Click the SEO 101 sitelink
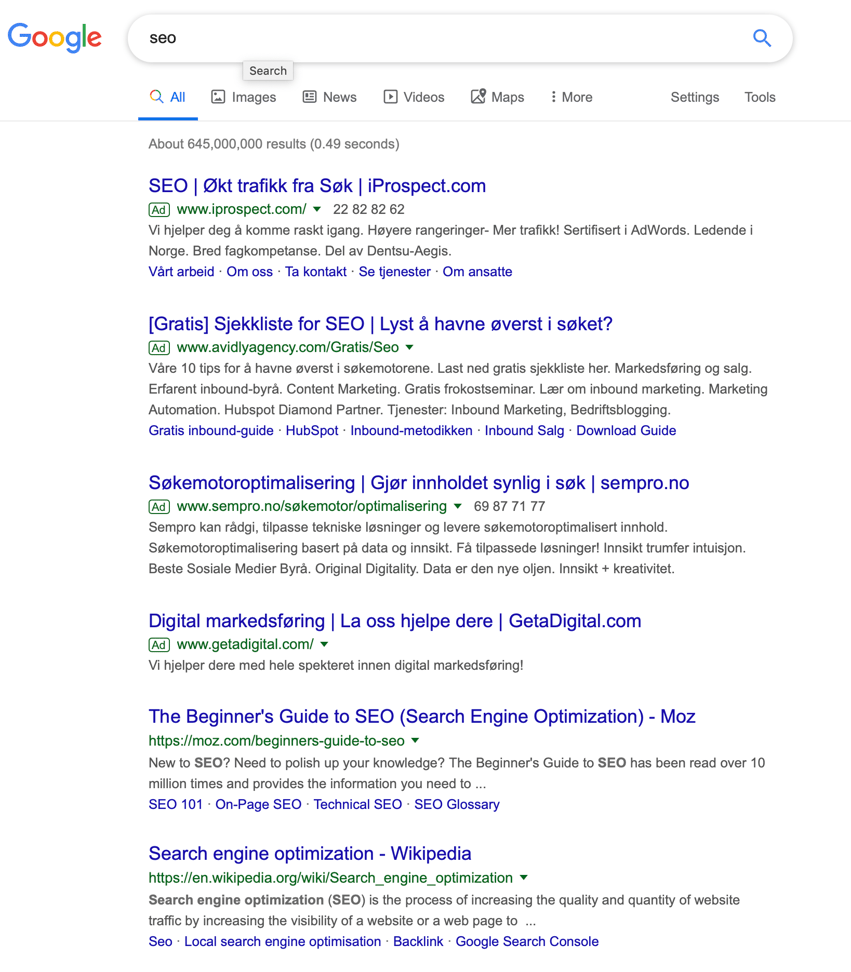Screen dimensions: 851x972 pyautogui.click(x=175, y=805)
